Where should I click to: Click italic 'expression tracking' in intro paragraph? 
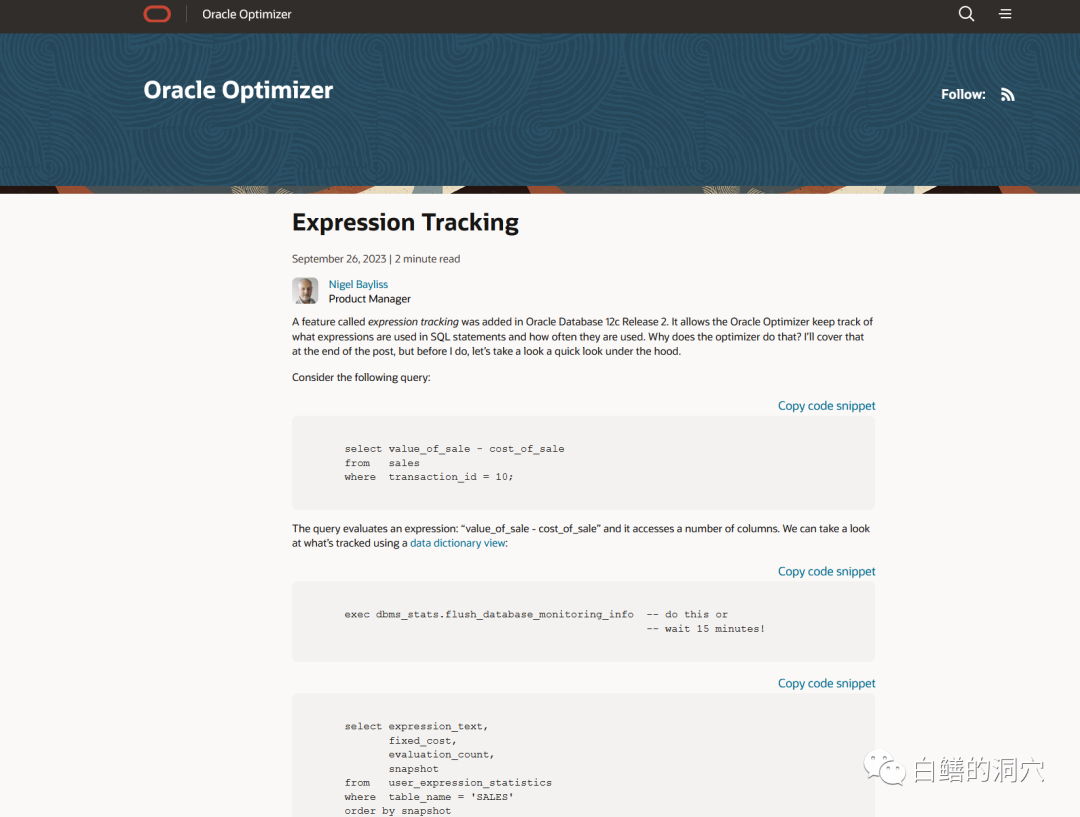pos(413,322)
